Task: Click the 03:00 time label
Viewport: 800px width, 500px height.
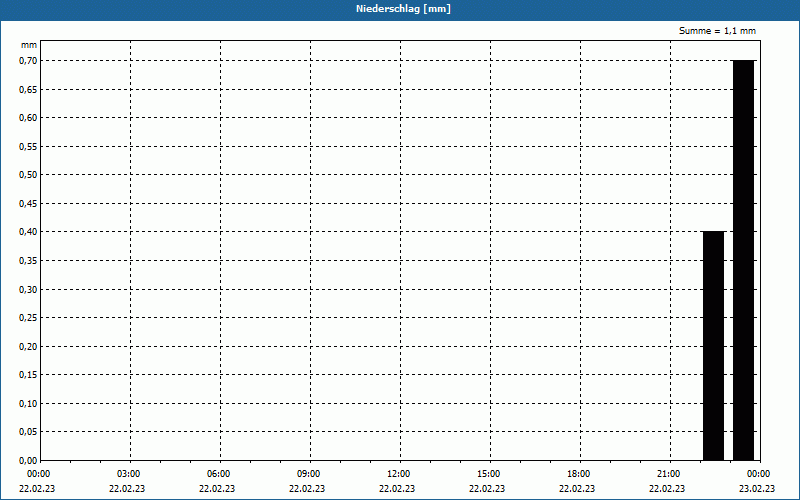Action: pos(128,474)
